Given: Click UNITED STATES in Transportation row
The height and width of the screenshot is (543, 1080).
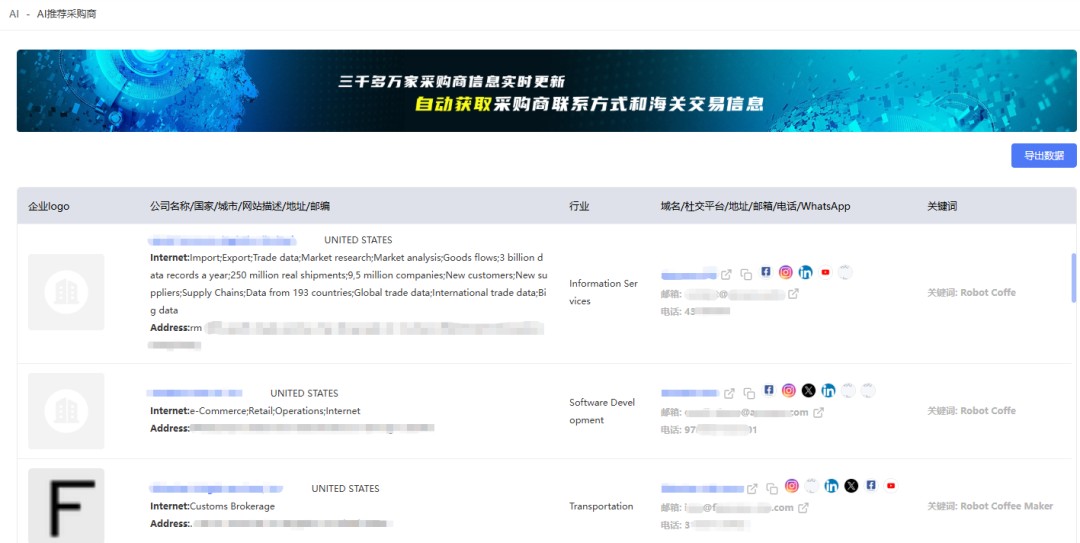Looking at the screenshot, I should [345, 488].
